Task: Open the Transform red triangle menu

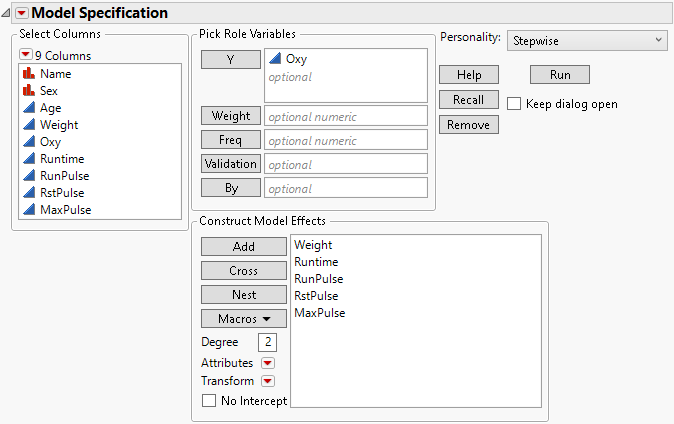Action: [x=268, y=381]
